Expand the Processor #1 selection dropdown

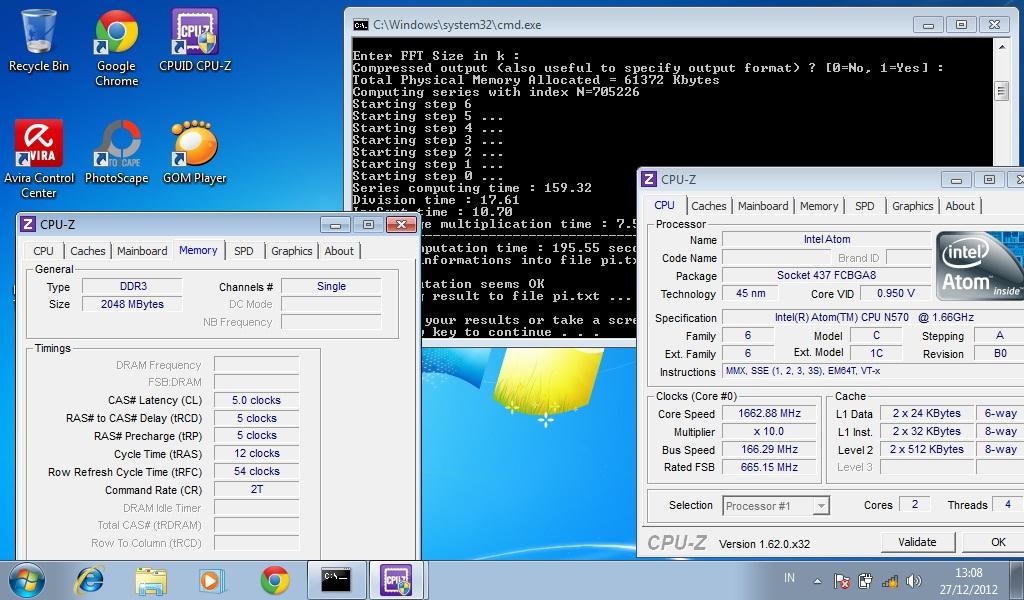tap(822, 506)
